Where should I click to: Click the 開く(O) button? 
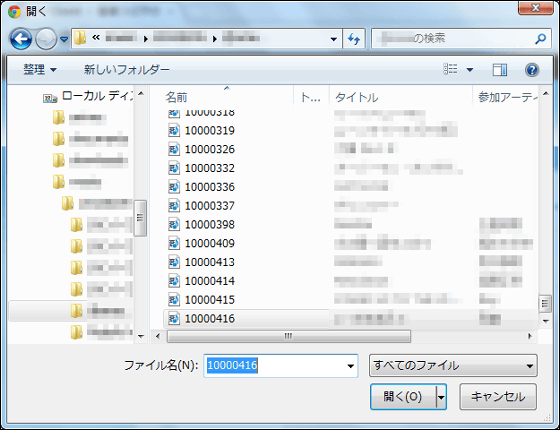click(403, 396)
